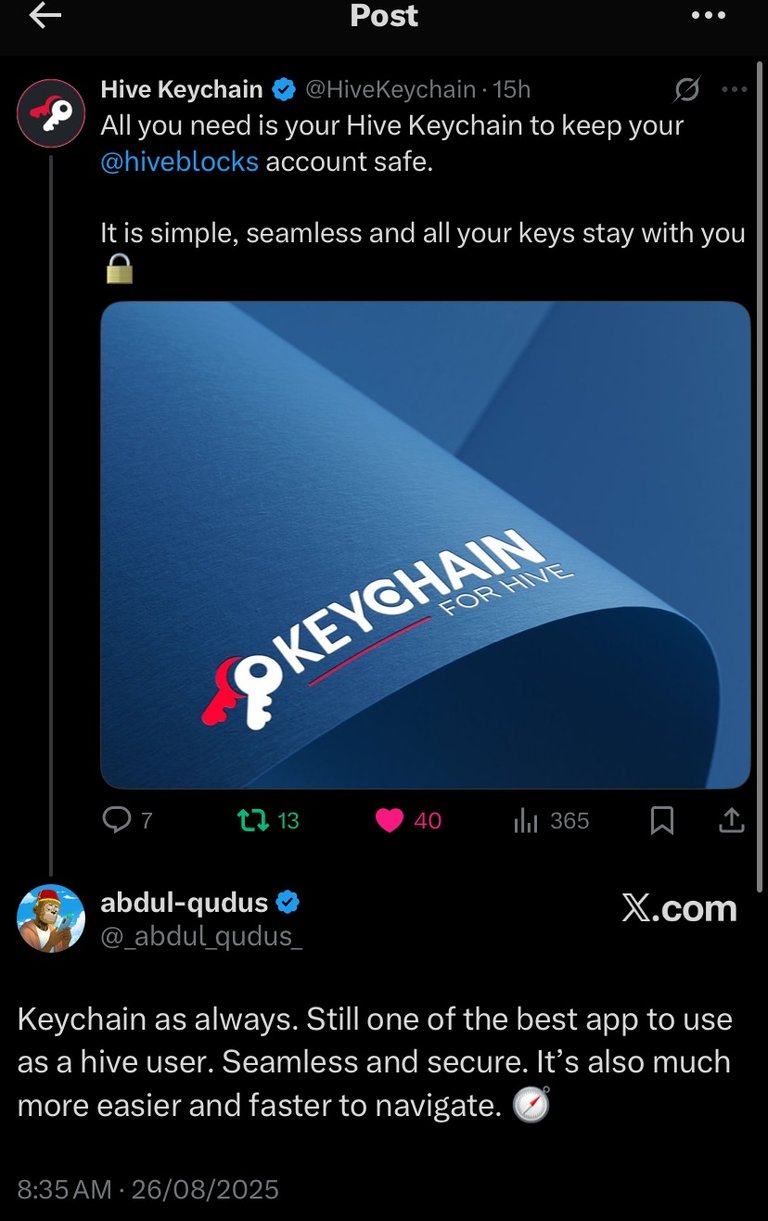Click the Hive Keychain display name

[x=182, y=90]
